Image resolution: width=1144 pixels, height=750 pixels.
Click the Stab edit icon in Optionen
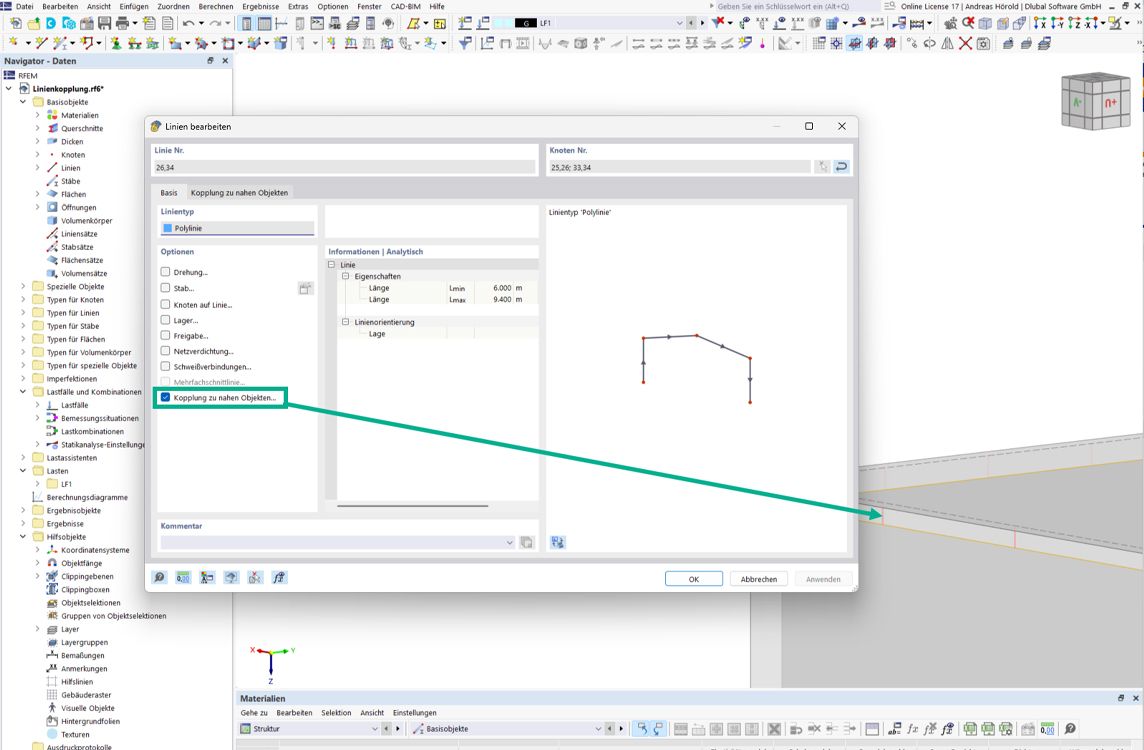tap(306, 289)
